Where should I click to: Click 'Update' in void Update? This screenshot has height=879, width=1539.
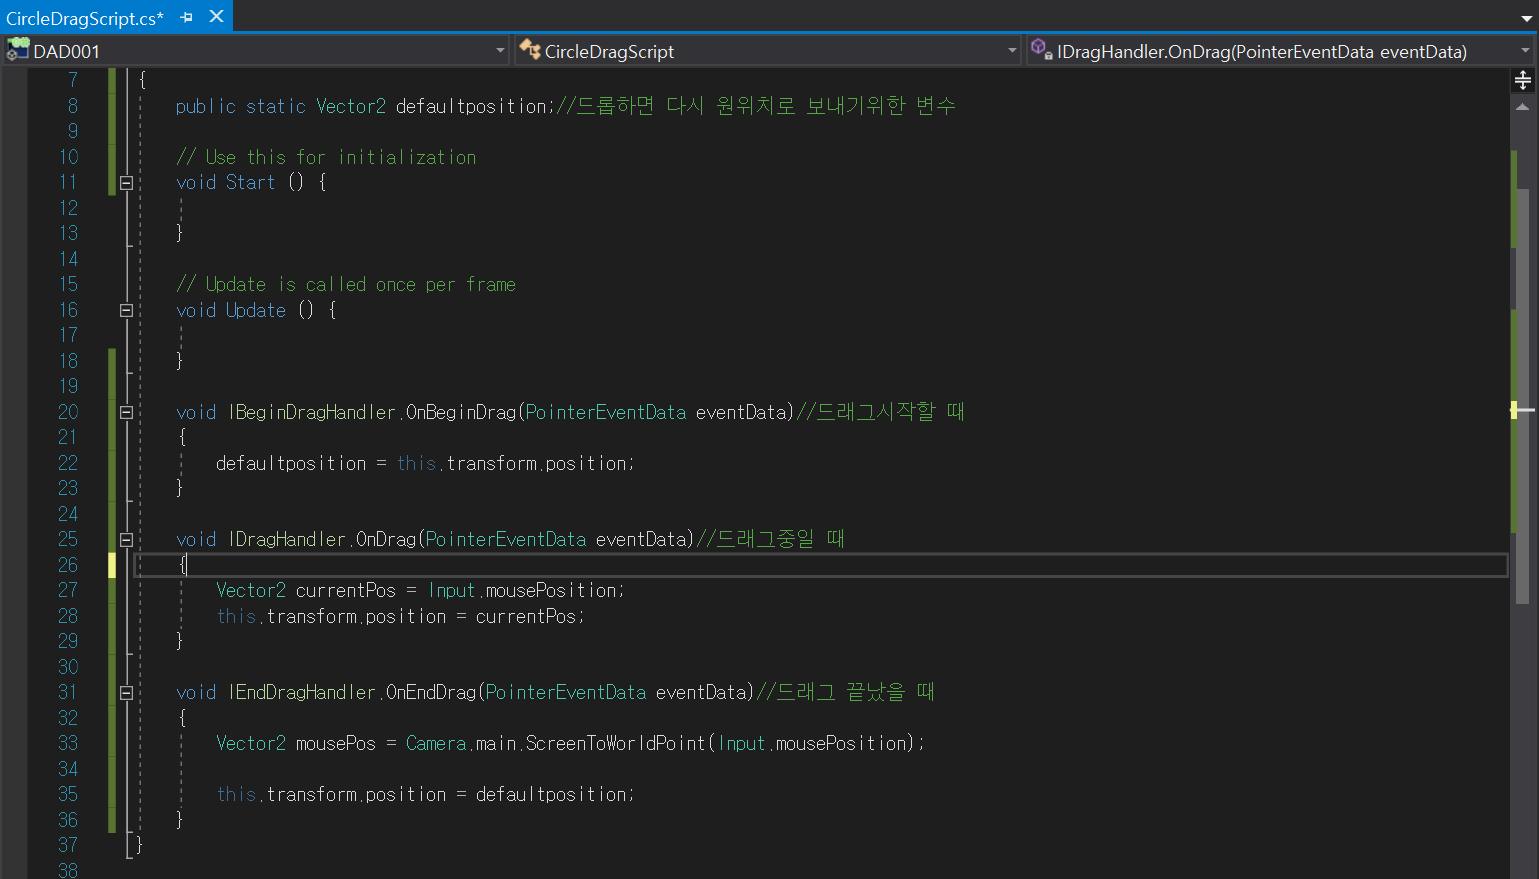pos(256,310)
